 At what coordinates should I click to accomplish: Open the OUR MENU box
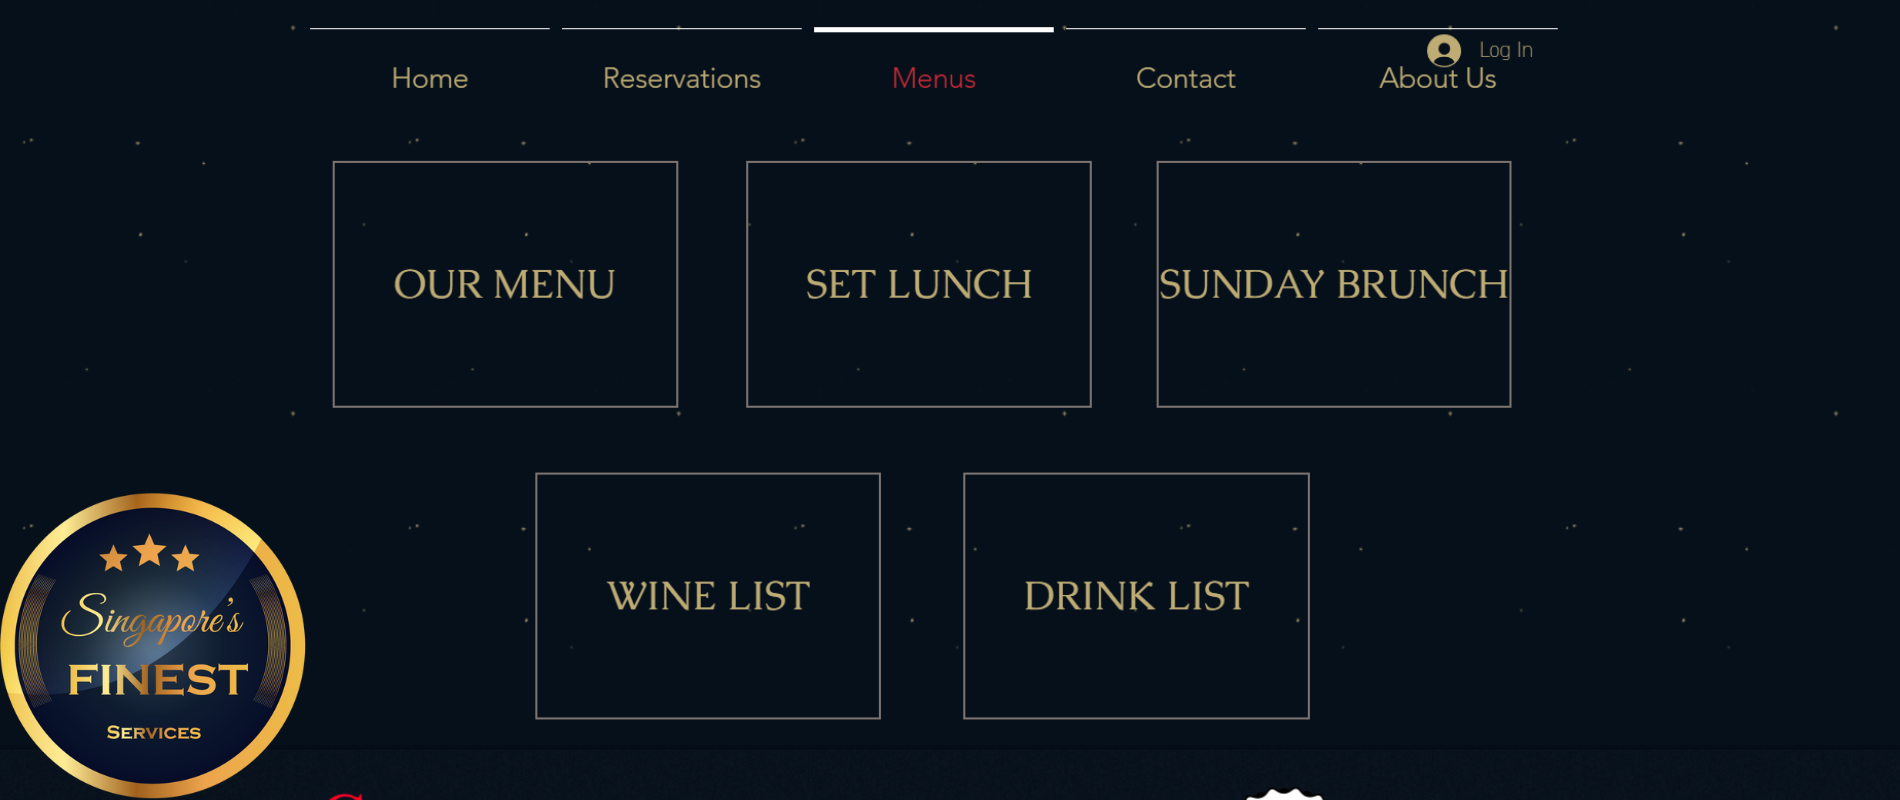click(505, 284)
